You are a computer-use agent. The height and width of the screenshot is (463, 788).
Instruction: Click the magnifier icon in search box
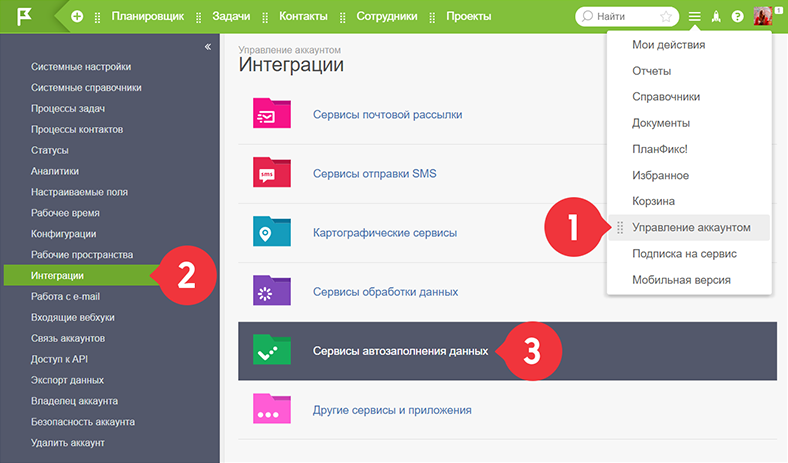587,16
